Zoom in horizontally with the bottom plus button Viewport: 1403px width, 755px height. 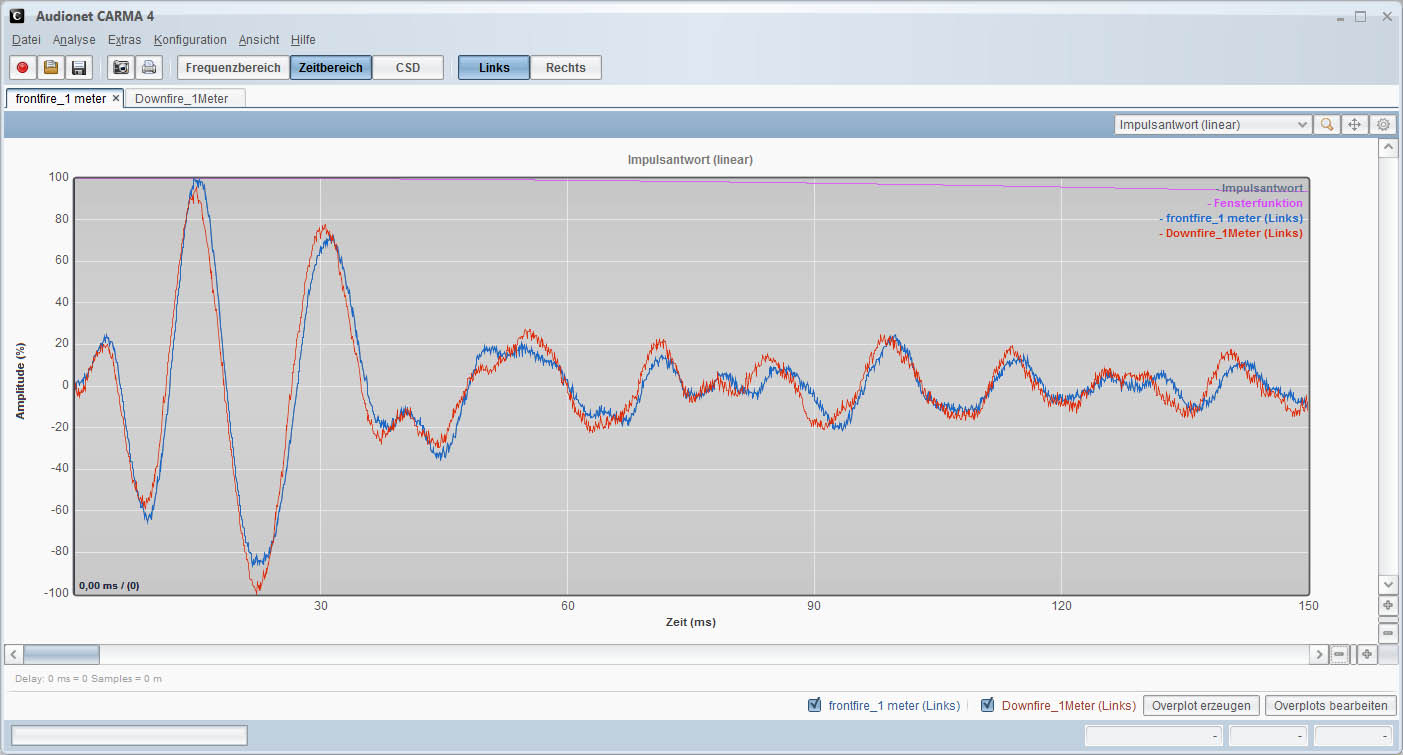click(1366, 654)
